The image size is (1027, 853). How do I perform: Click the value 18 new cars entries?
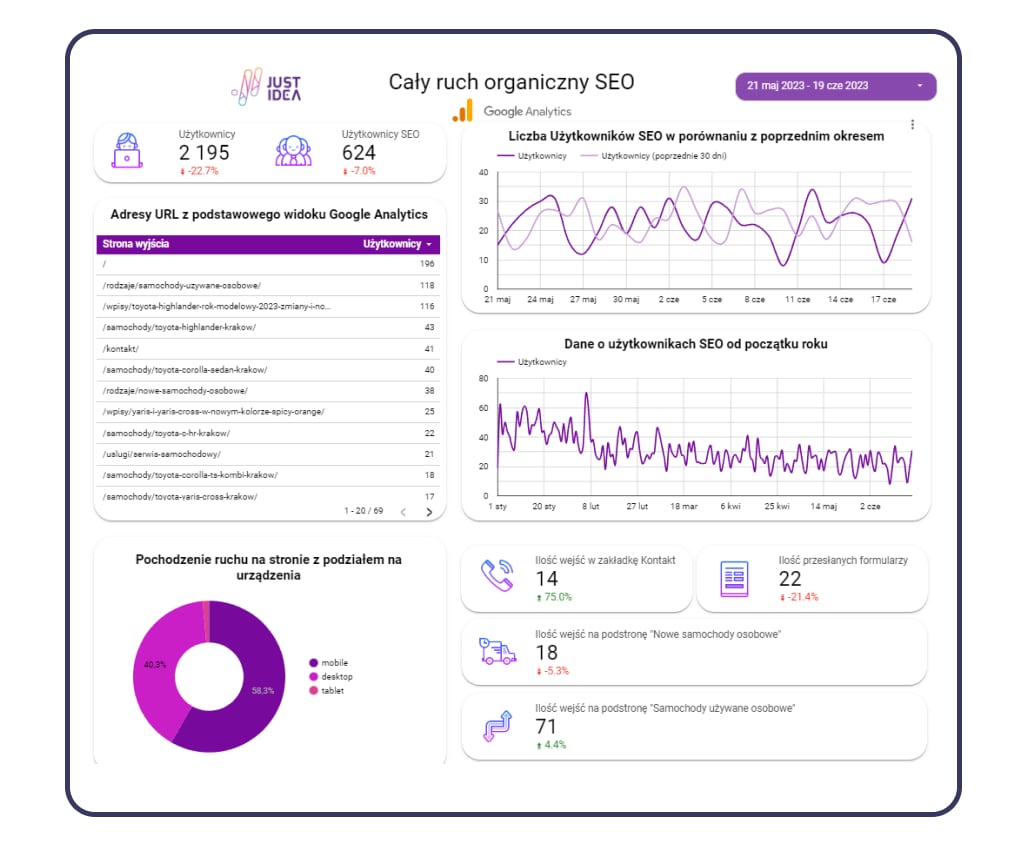546,653
